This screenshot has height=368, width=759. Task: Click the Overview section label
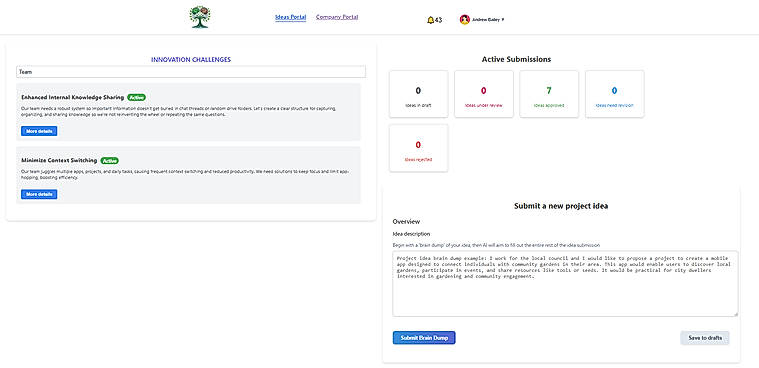(406, 222)
